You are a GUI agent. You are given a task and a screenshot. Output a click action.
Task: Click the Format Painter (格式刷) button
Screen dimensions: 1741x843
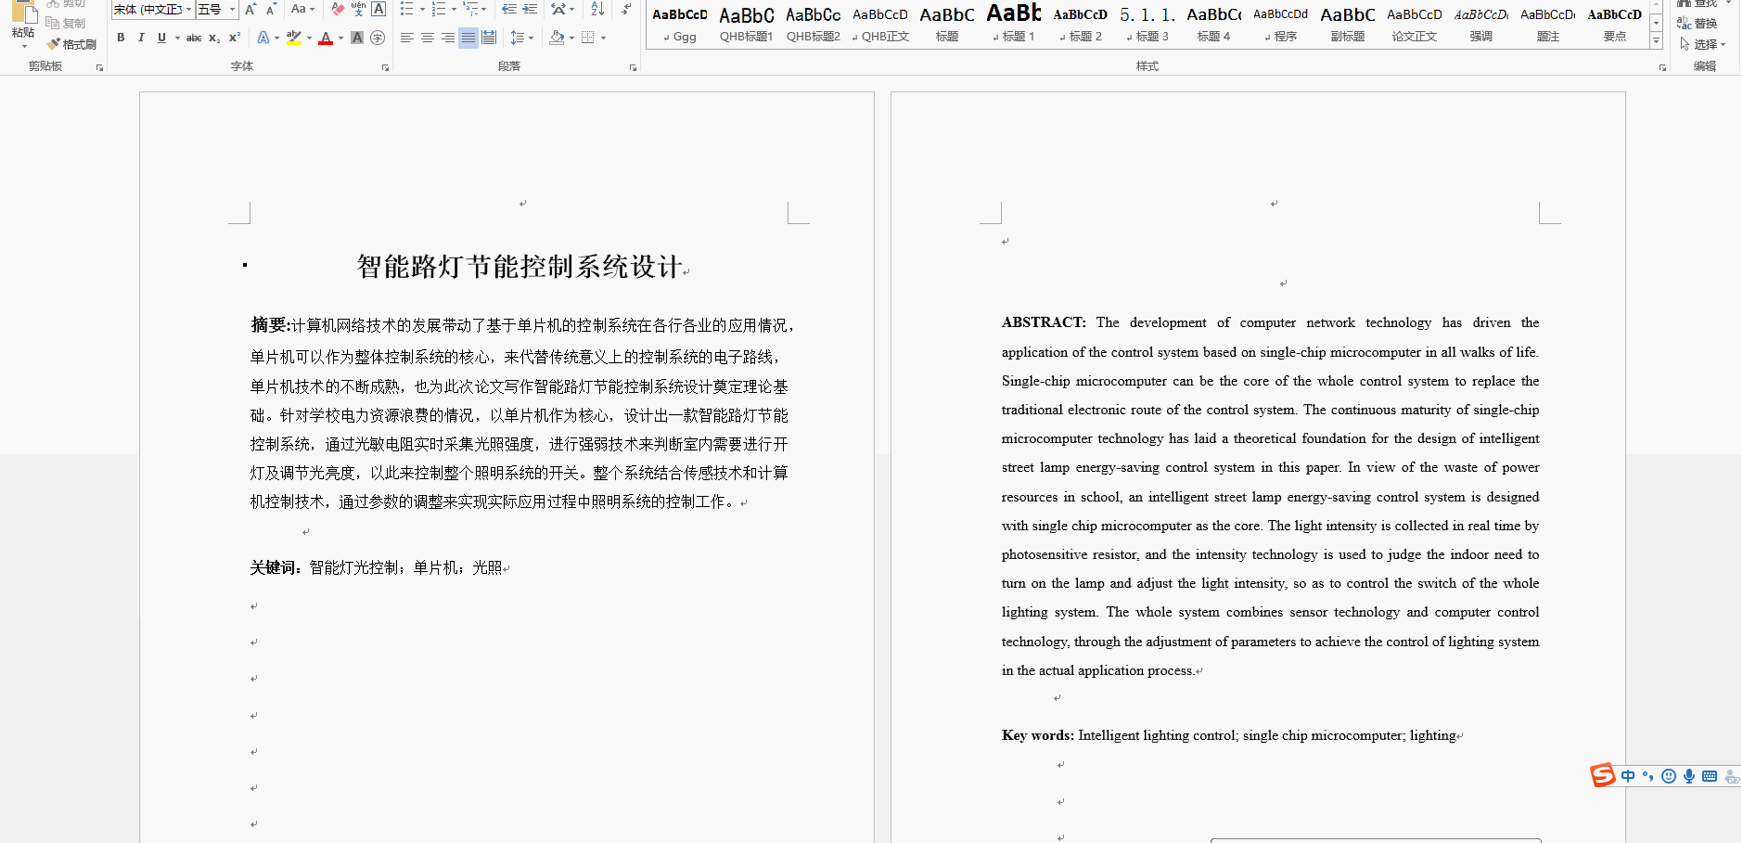[71, 44]
